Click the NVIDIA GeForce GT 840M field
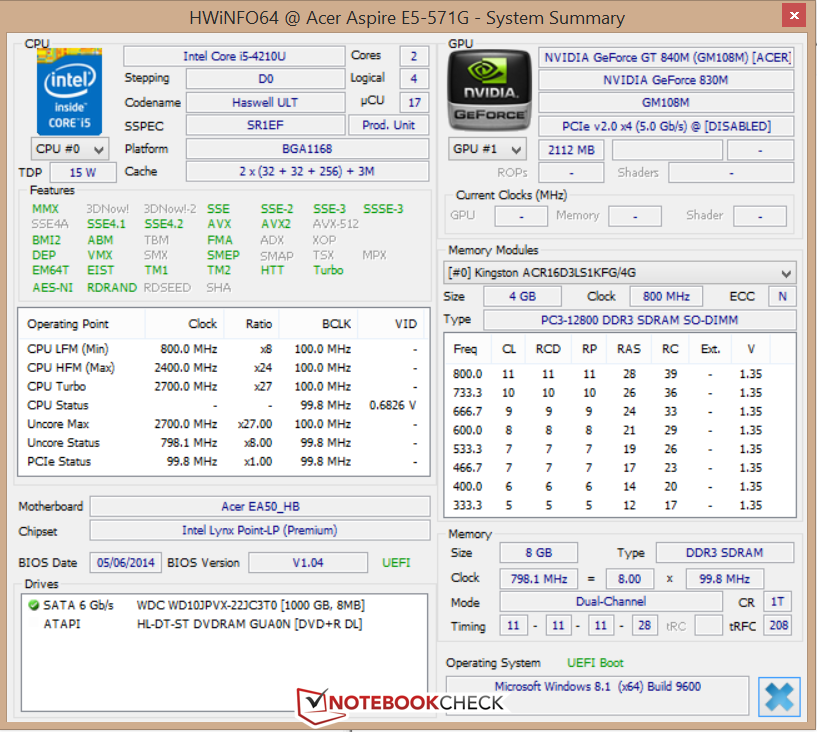Image resolution: width=817 pixels, height=732 pixels. pyautogui.click(x=666, y=57)
